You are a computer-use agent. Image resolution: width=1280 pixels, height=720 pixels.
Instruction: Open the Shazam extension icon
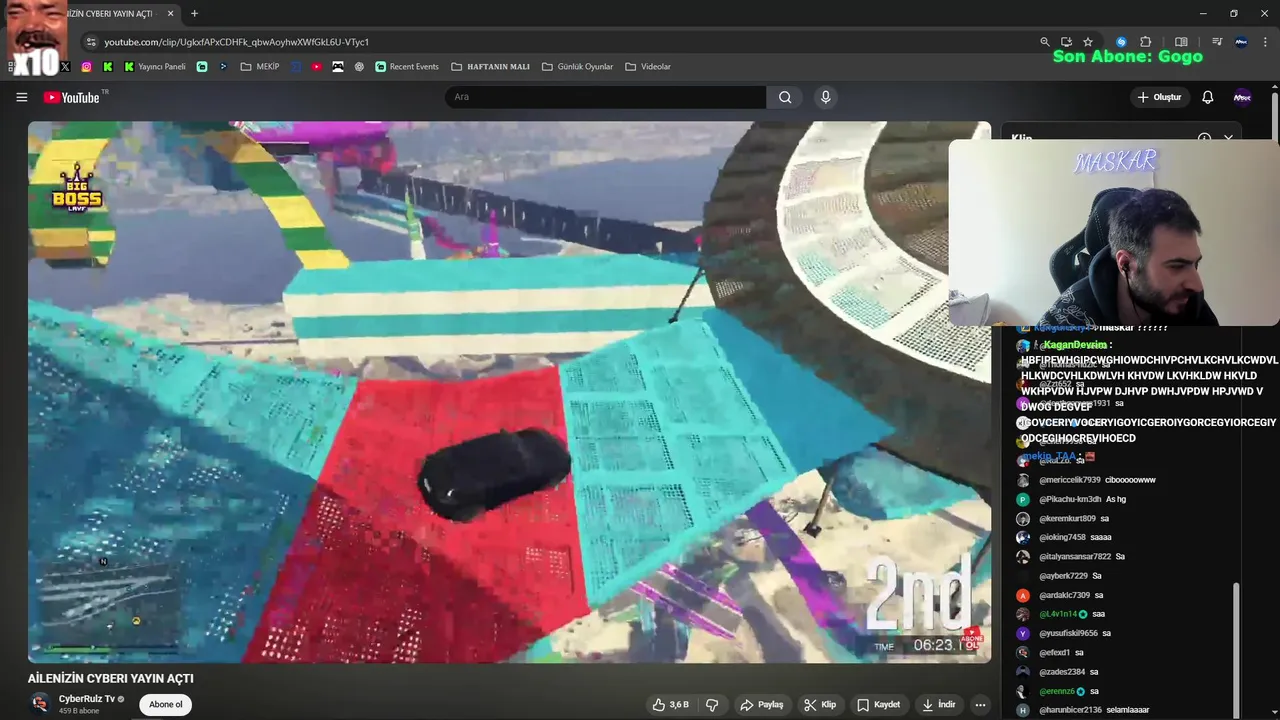1121,42
